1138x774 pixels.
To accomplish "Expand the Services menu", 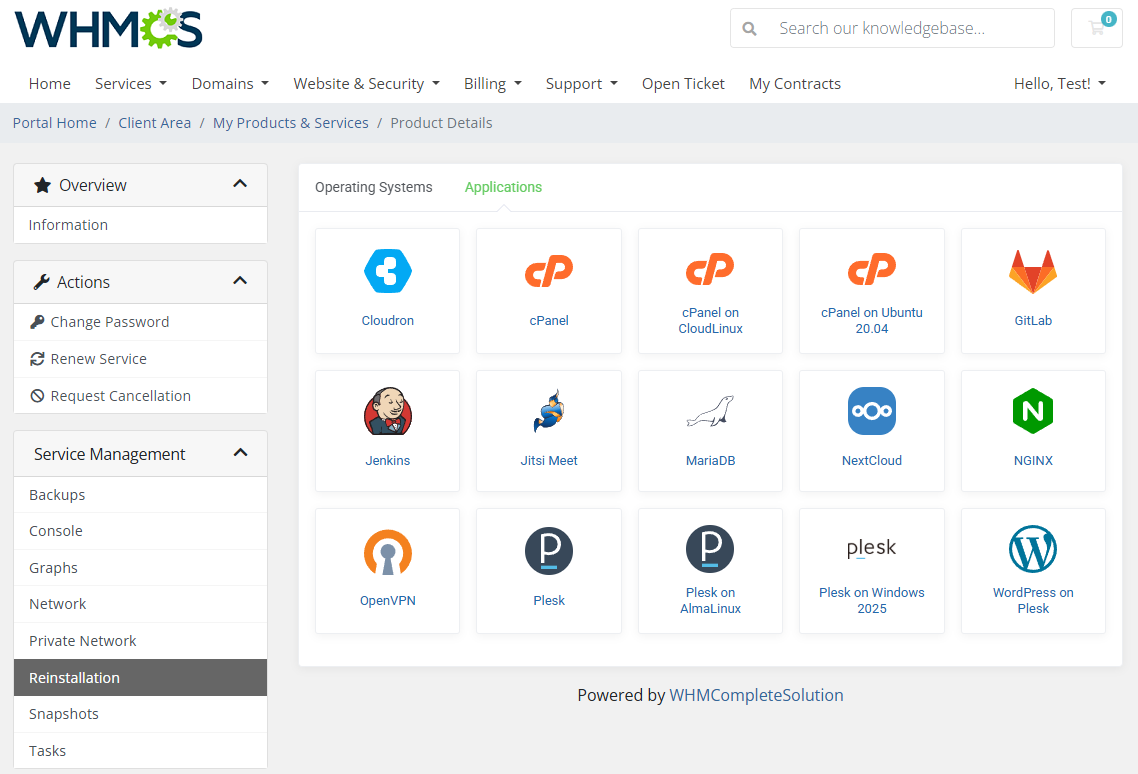I will tap(130, 83).
